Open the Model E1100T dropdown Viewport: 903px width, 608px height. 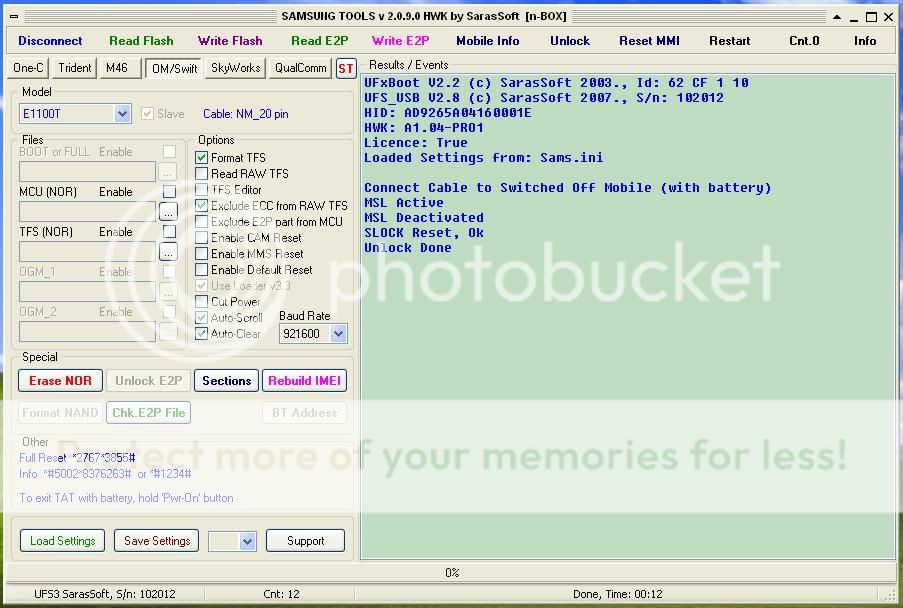tap(122, 113)
